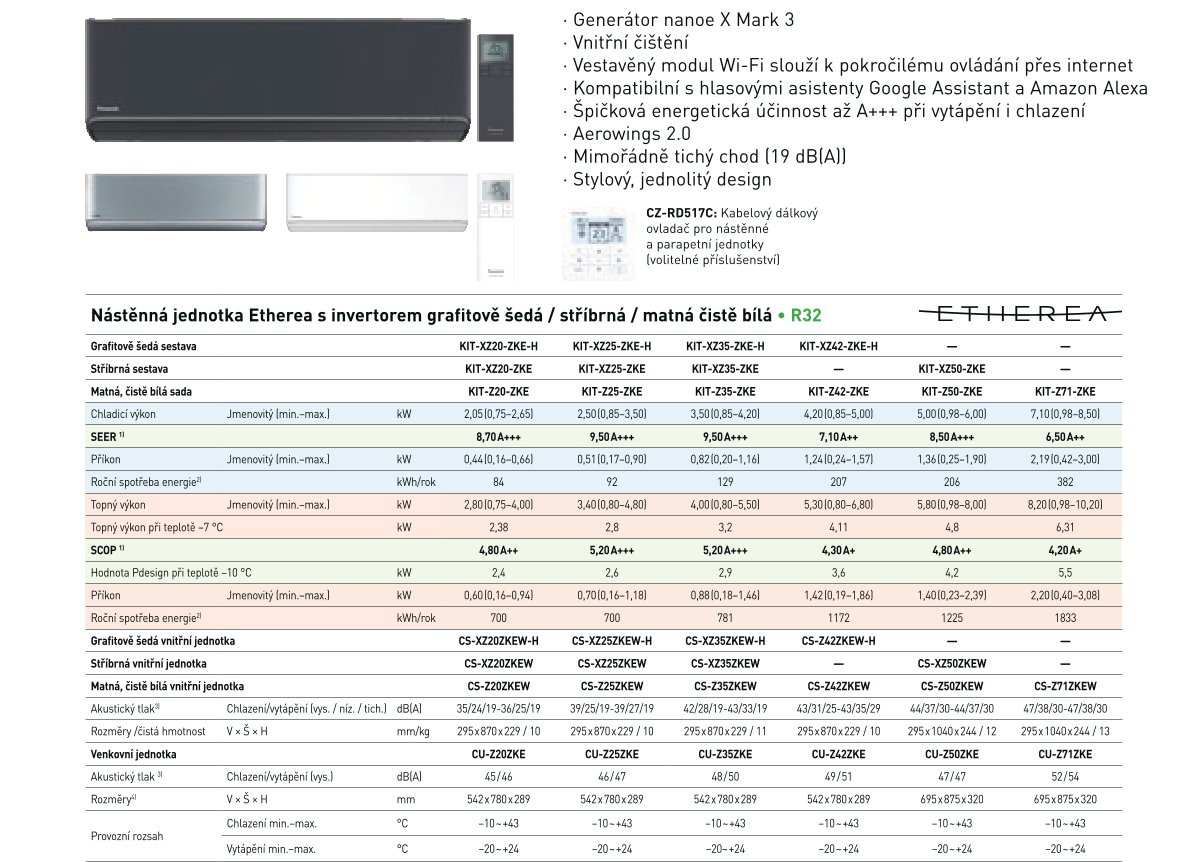Click the outdoor dimensions '695 x 875 x 320' for CU-Z50ZKE

pos(952,800)
